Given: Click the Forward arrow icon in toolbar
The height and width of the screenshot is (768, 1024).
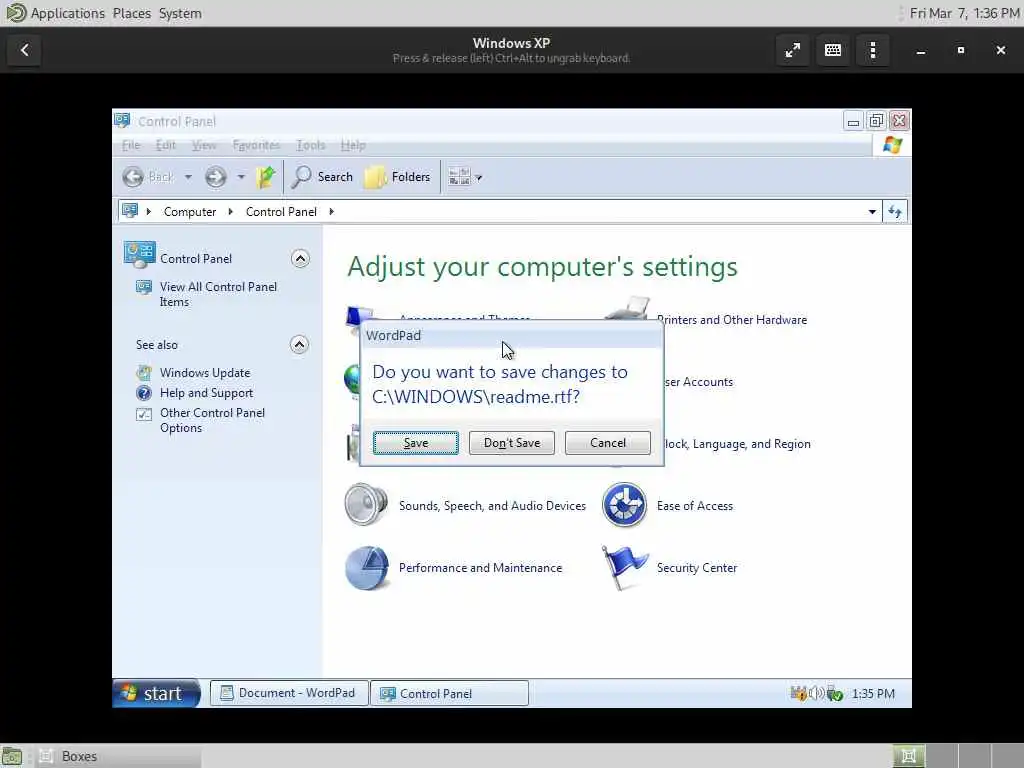Looking at the screenshot, I should 216,177.
